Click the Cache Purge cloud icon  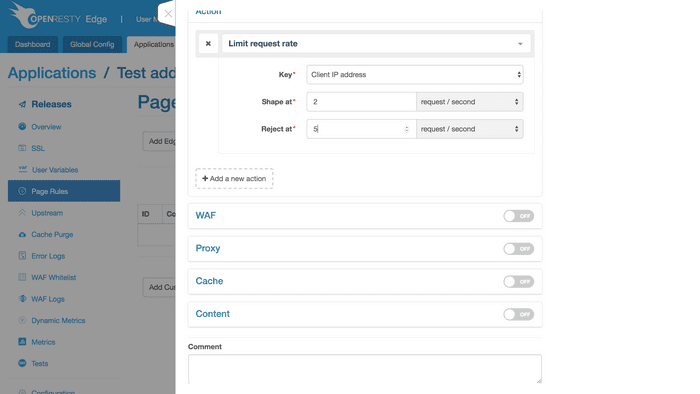click(x=22, y=234)
